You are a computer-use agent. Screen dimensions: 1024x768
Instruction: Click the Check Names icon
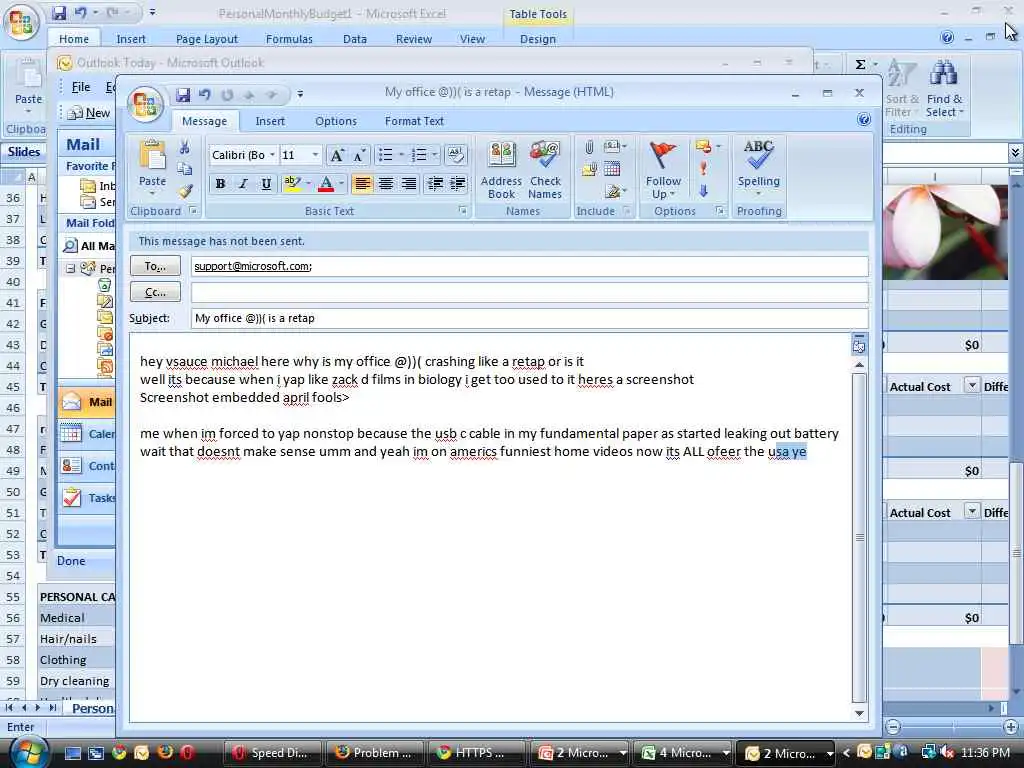tap(545, 170)
